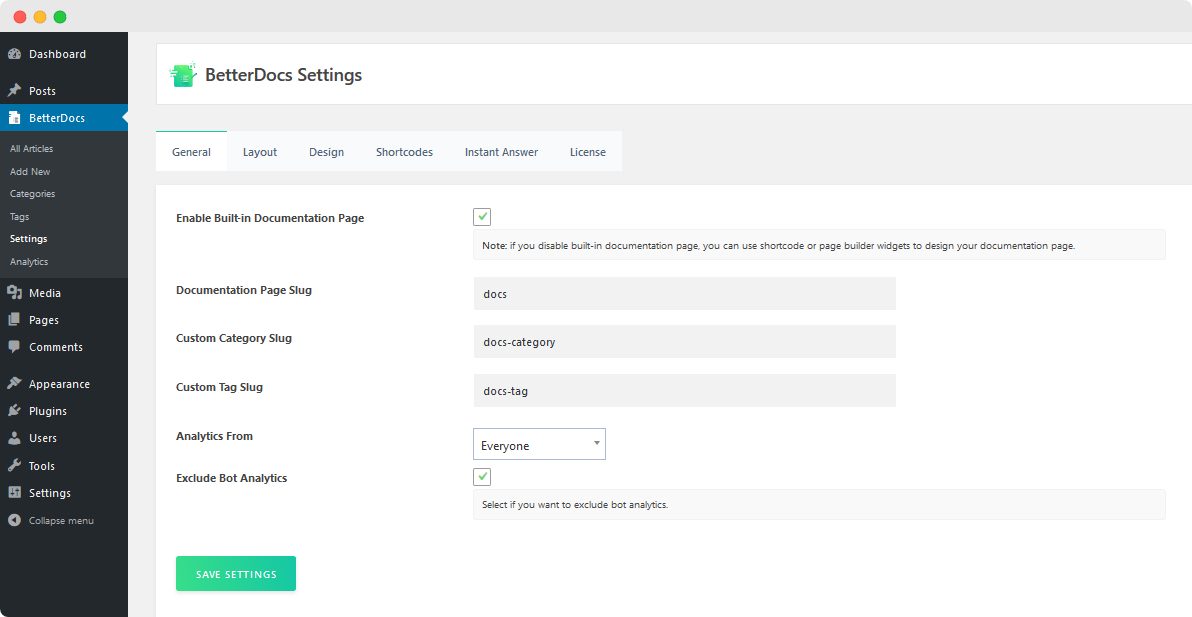Screen dimensions: 1192x617
Task: Focus the Custom Category Slug field
Action: [x=684, y=342]
